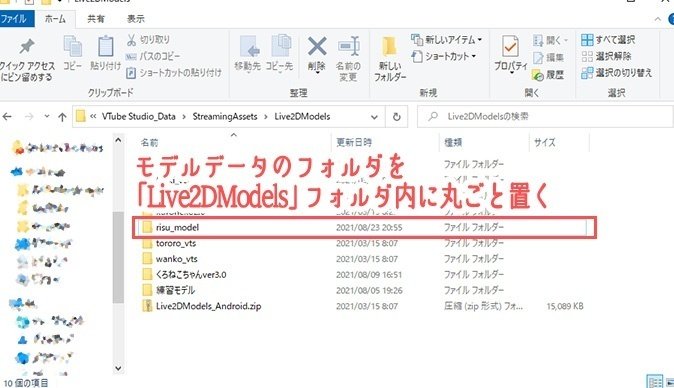Choose Paste shortcut (ショートカットの貼り付け)
Viewport: 674px width, 388px height.
tap(174, 73)
